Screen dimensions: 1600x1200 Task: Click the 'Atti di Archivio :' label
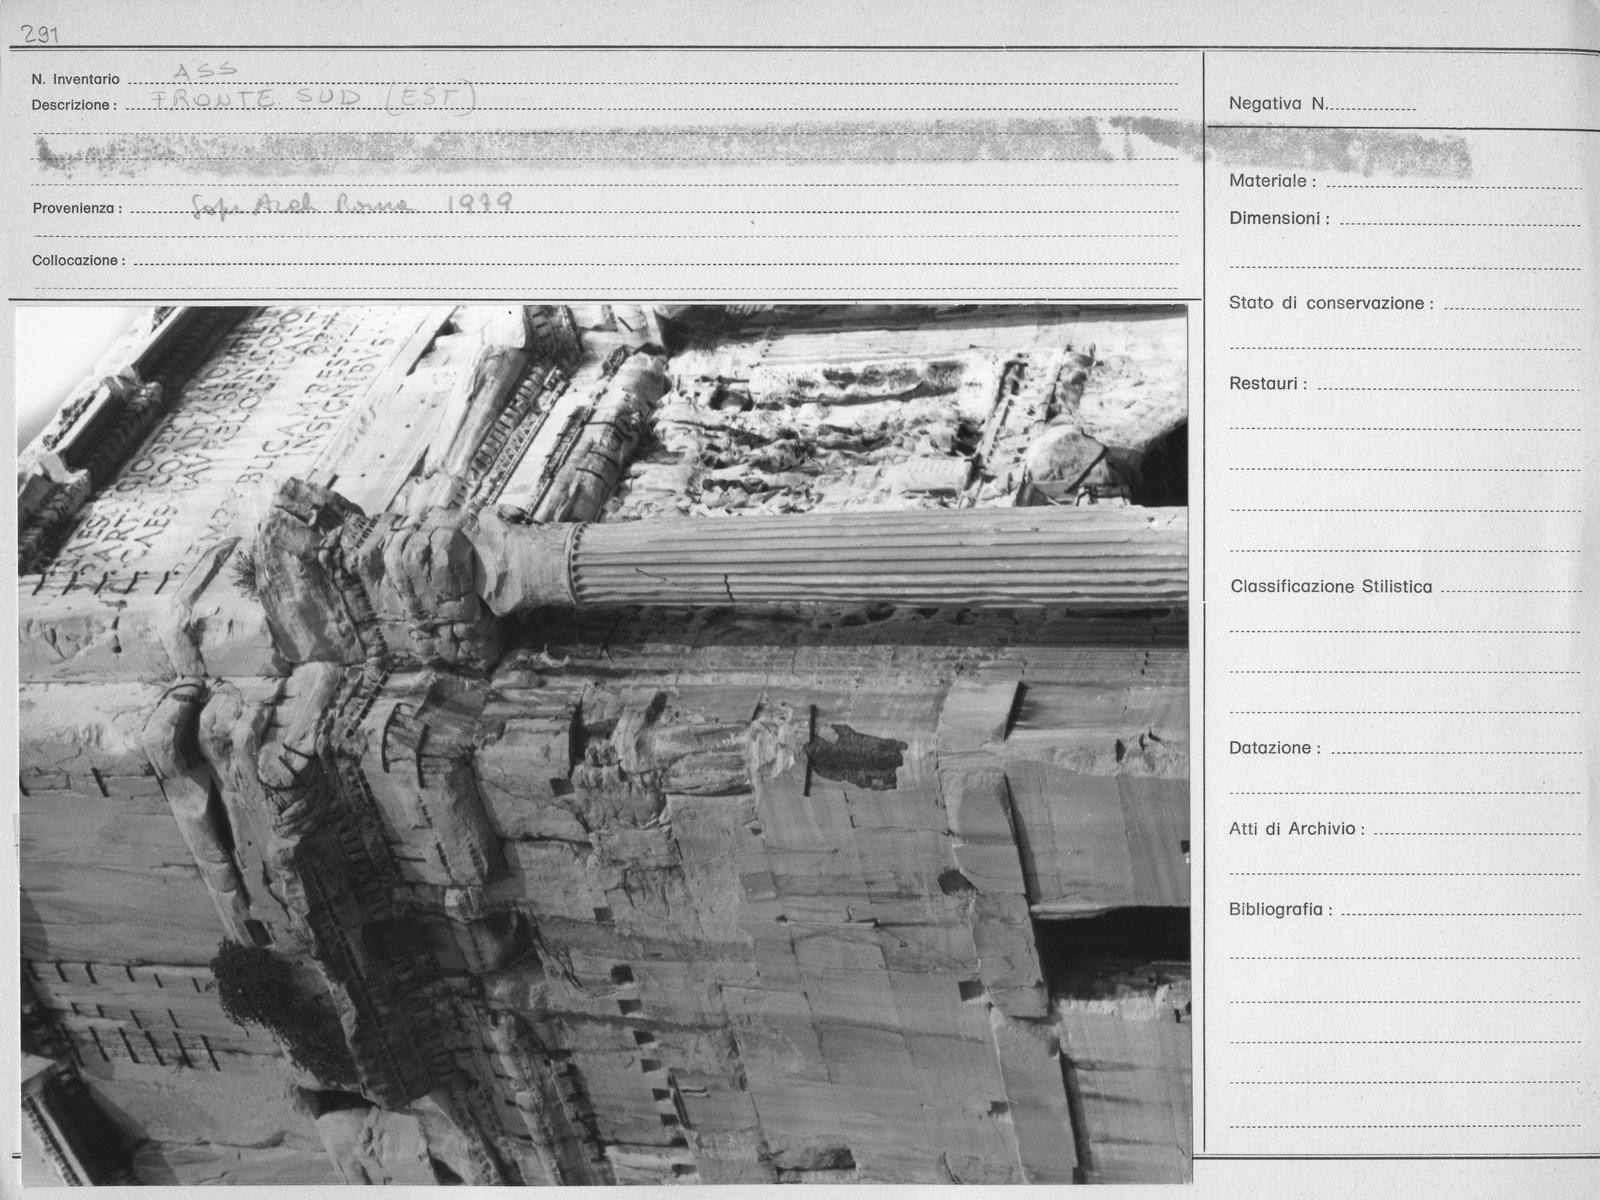pyautogui.click(x=1297, y=829)
